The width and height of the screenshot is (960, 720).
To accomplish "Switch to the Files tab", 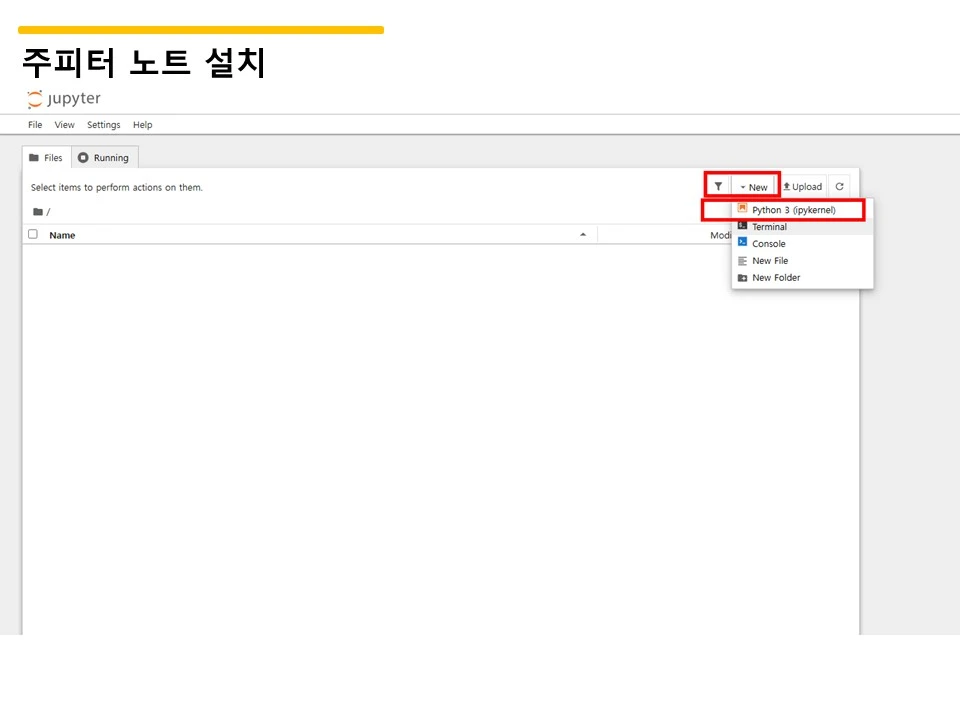I will coord(47,158).
